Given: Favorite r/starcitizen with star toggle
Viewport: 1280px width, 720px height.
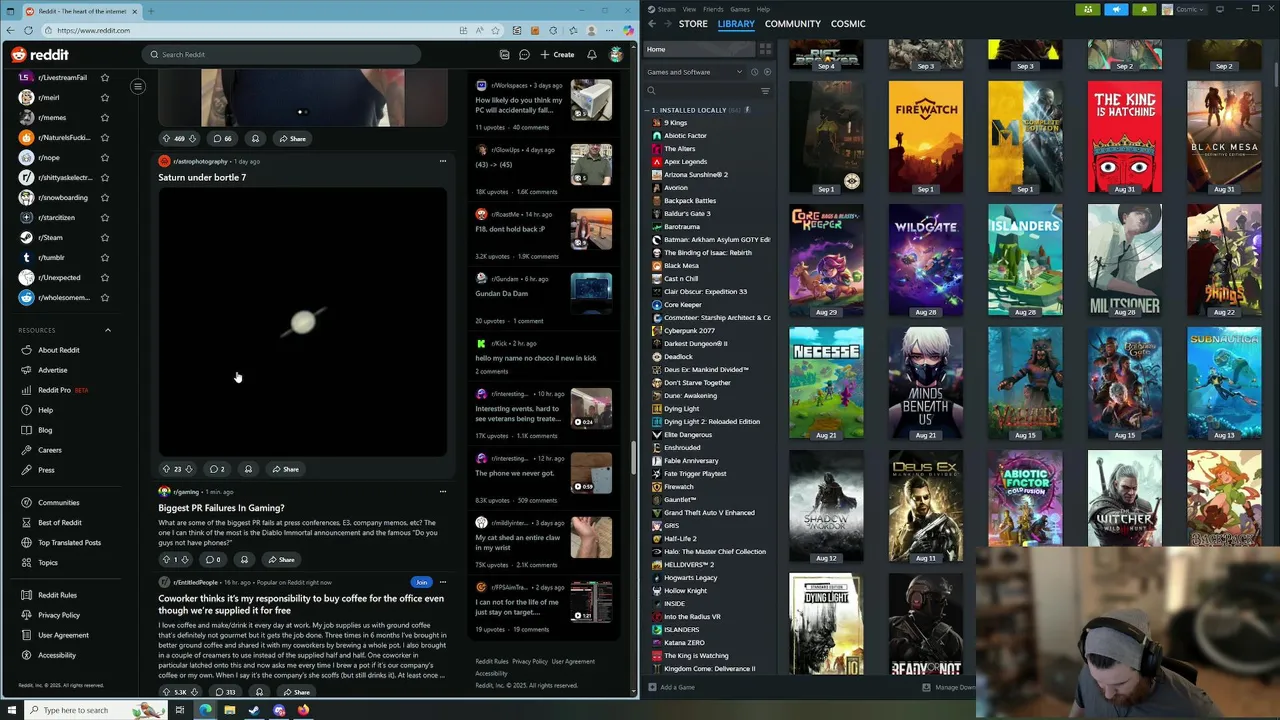Looking at the screenshot, I should [105, 217].
